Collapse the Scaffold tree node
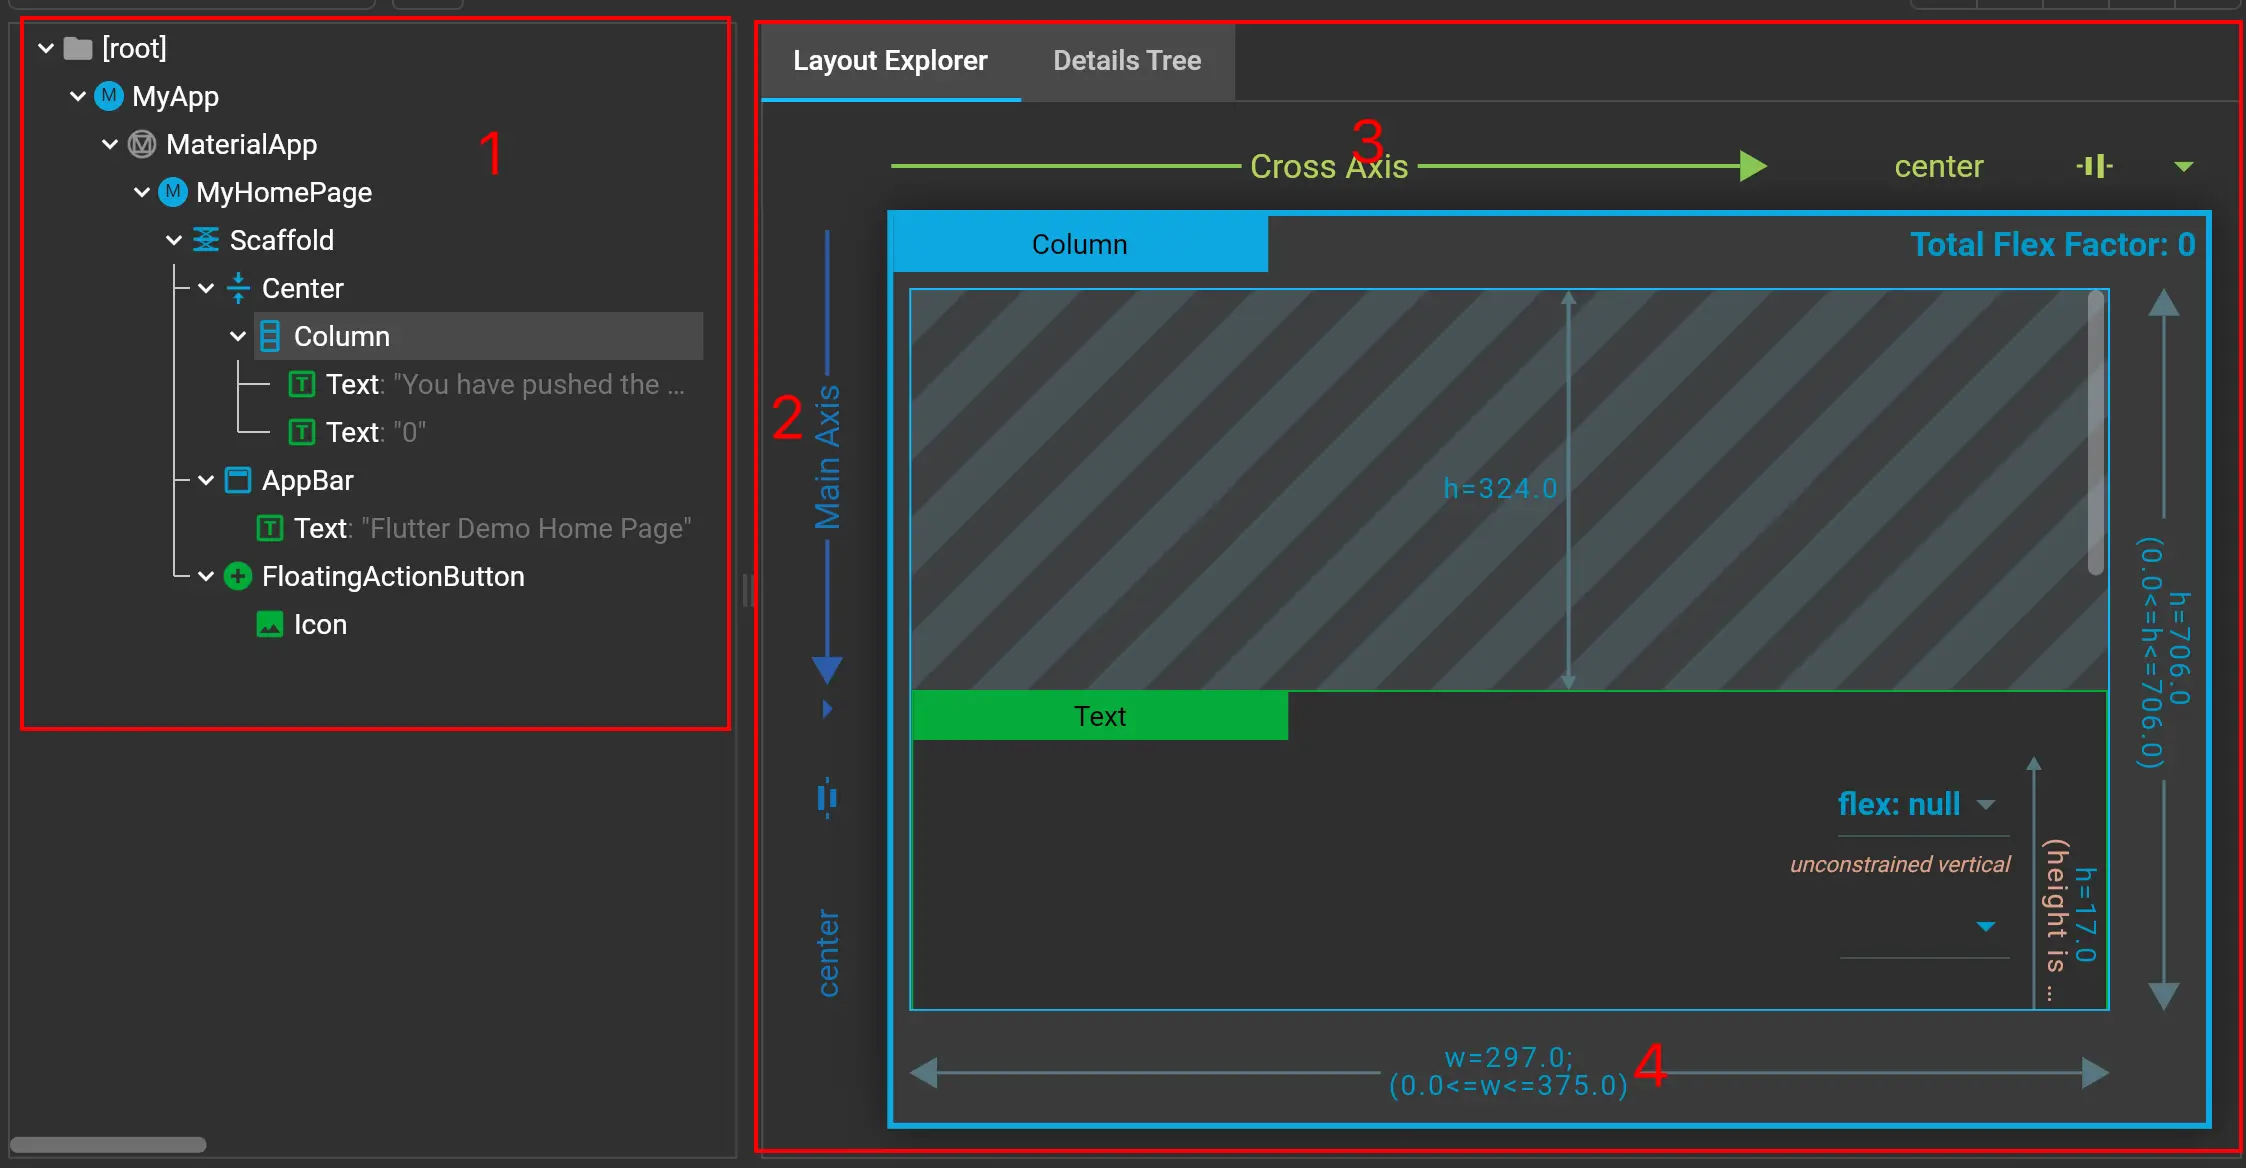The image size is (2246, 1168). (x=174, y=240)
